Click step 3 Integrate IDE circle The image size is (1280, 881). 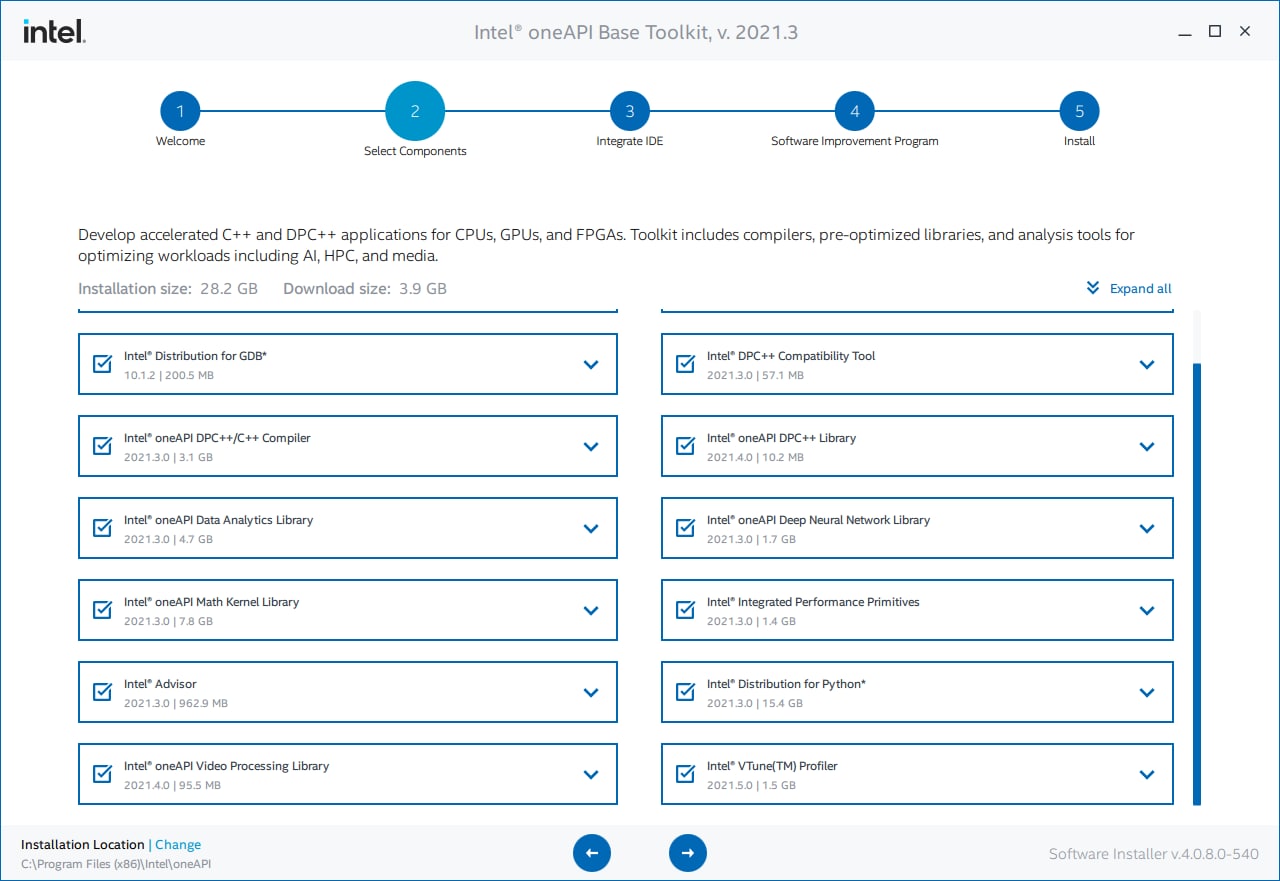coord(630,112)
